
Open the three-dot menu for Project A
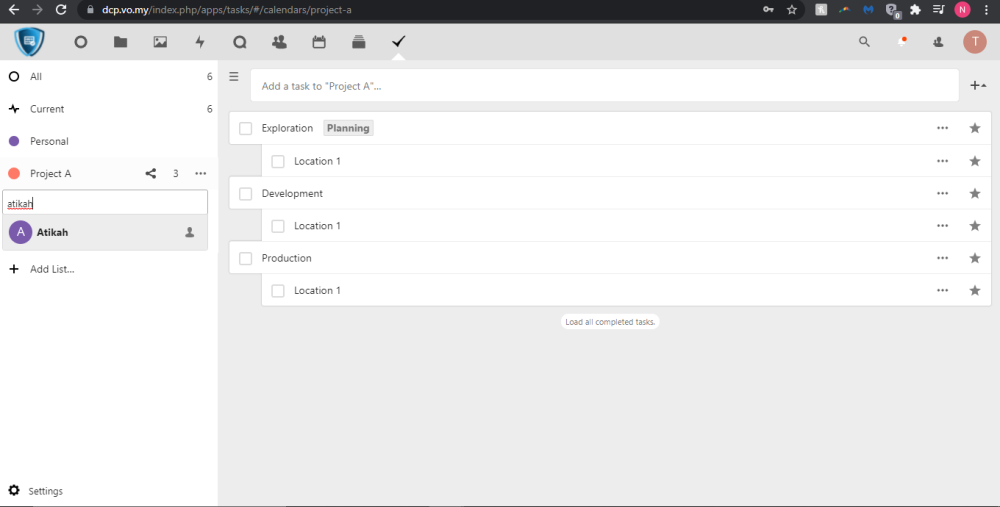(x=201, y=174)
